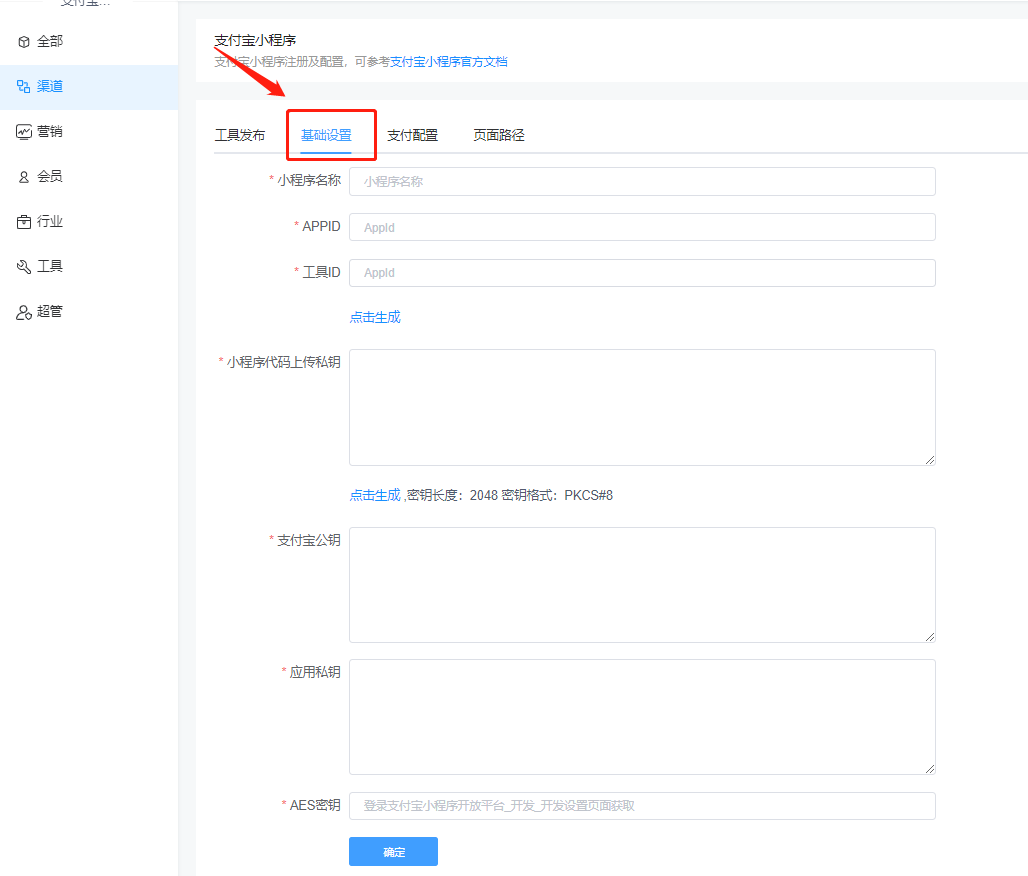The image size is (1028, 876).
Task: Click the 渠道 channel icon in sidebar
Action: point(24,87)
